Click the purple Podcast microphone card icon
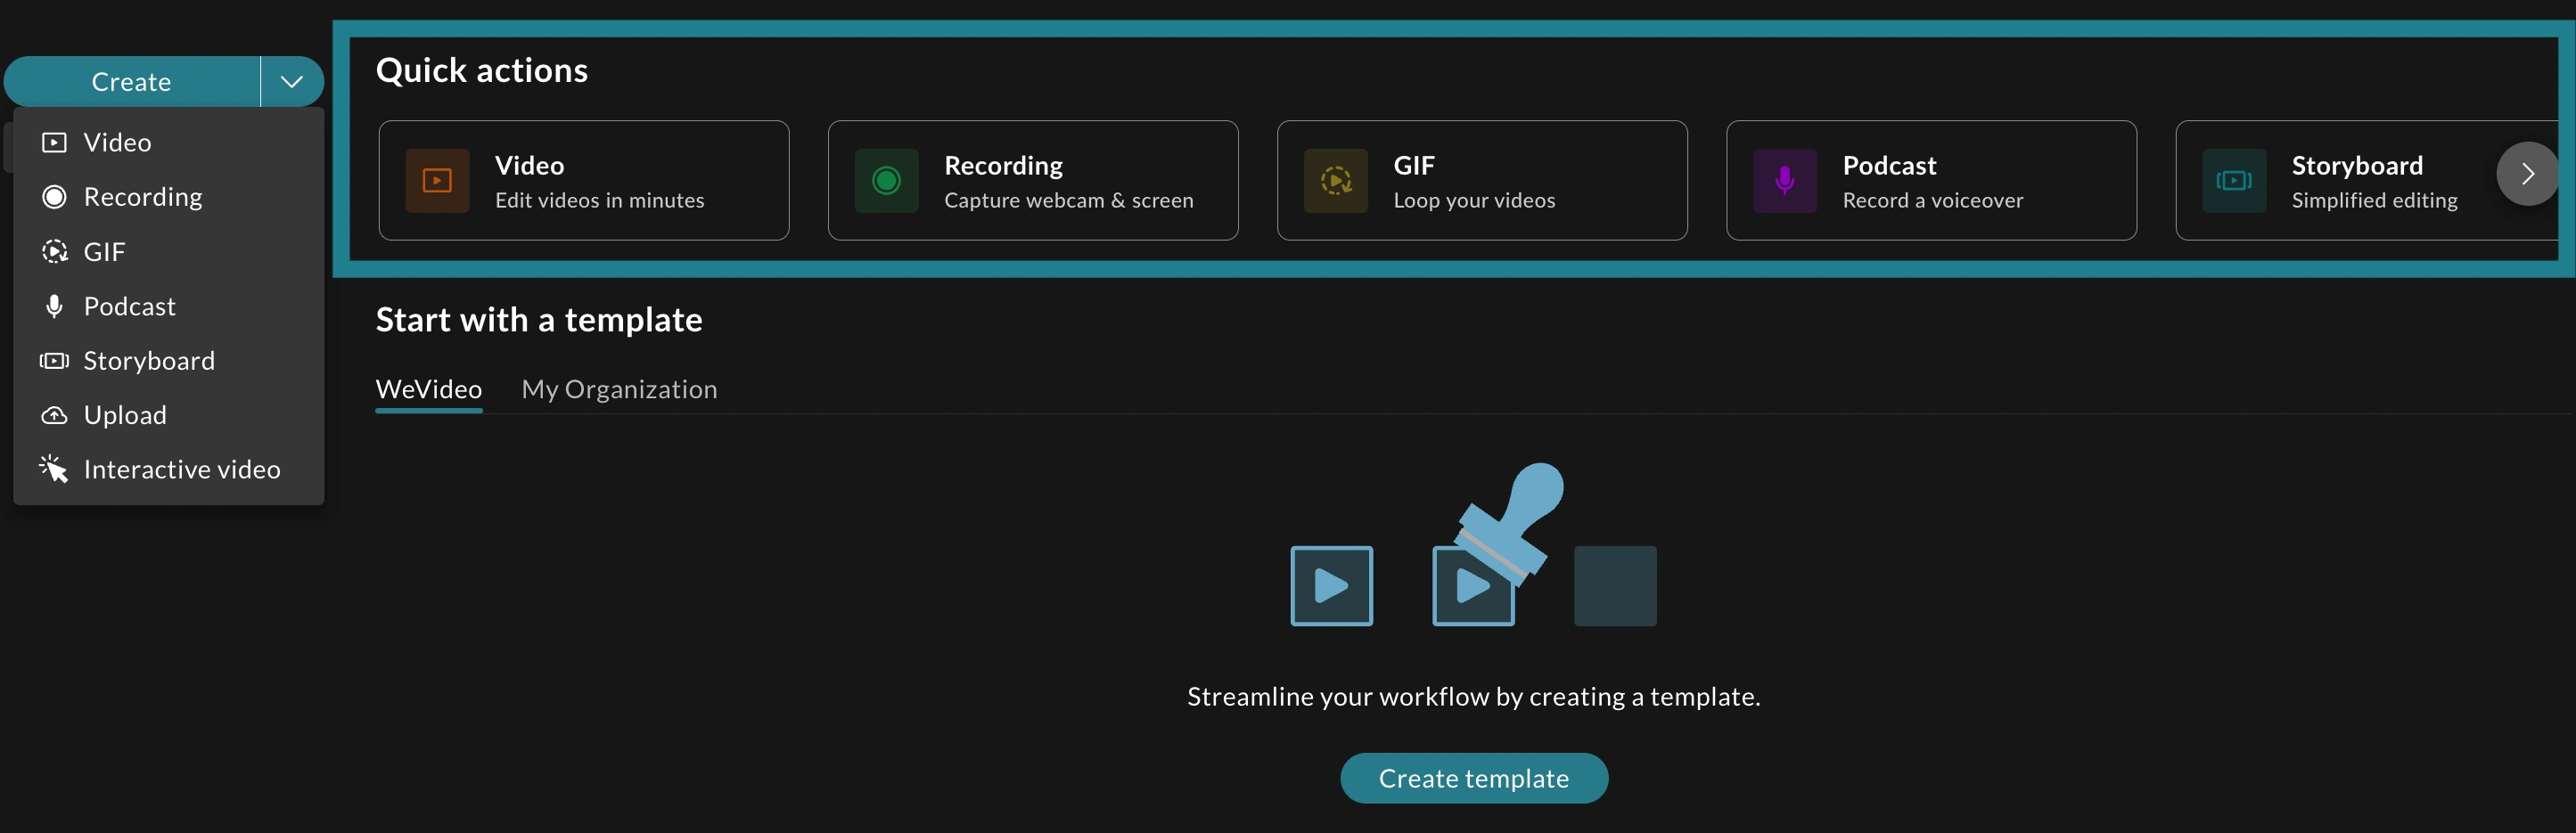Viewport: 2576px width, 833px height. coord(1784,181)
